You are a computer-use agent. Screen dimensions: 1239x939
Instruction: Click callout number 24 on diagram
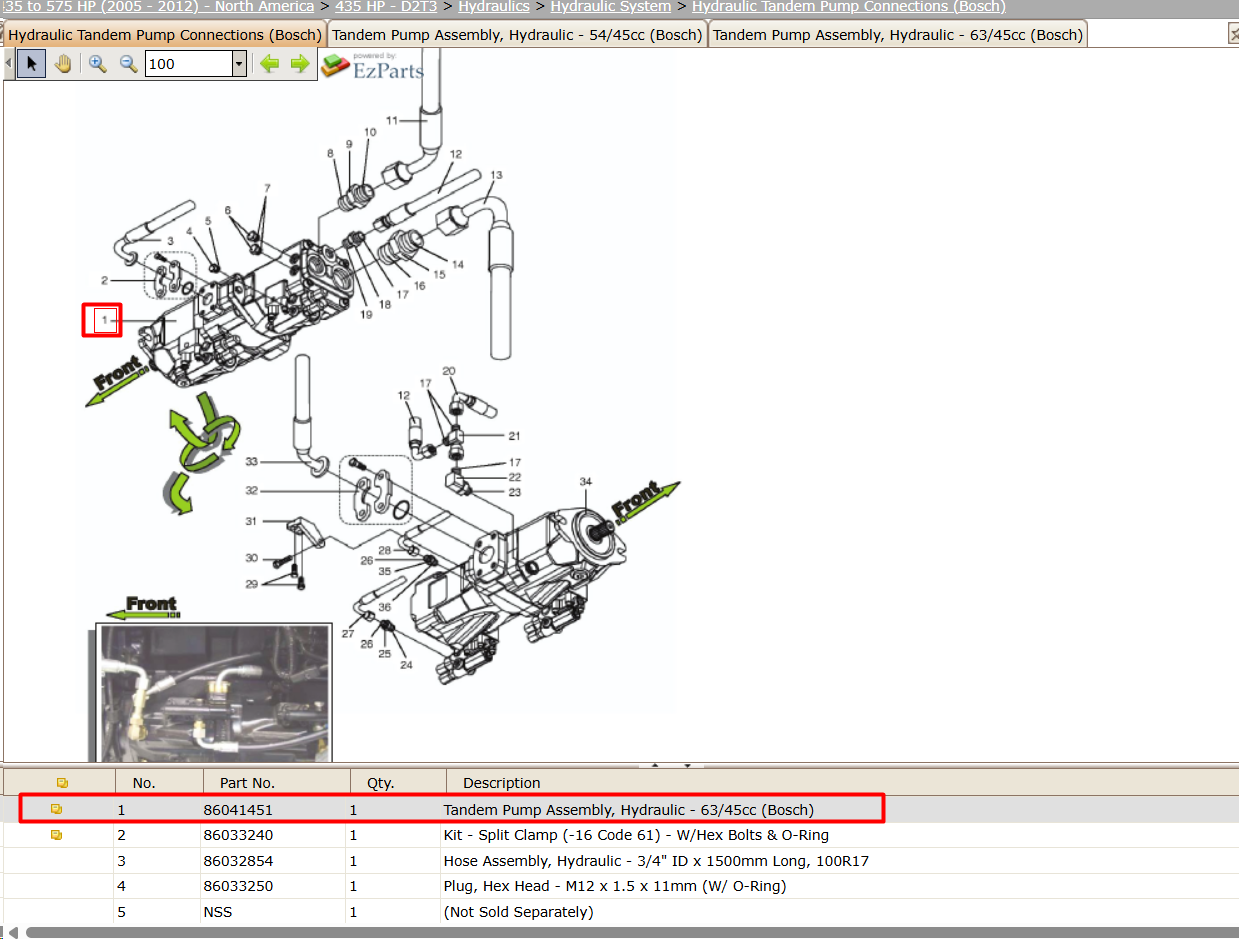(x=406, y=665)
